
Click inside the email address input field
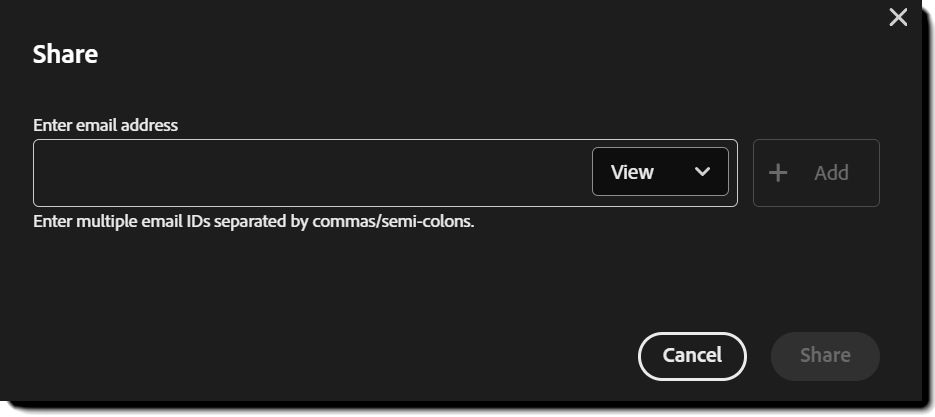tap(312, 172)
